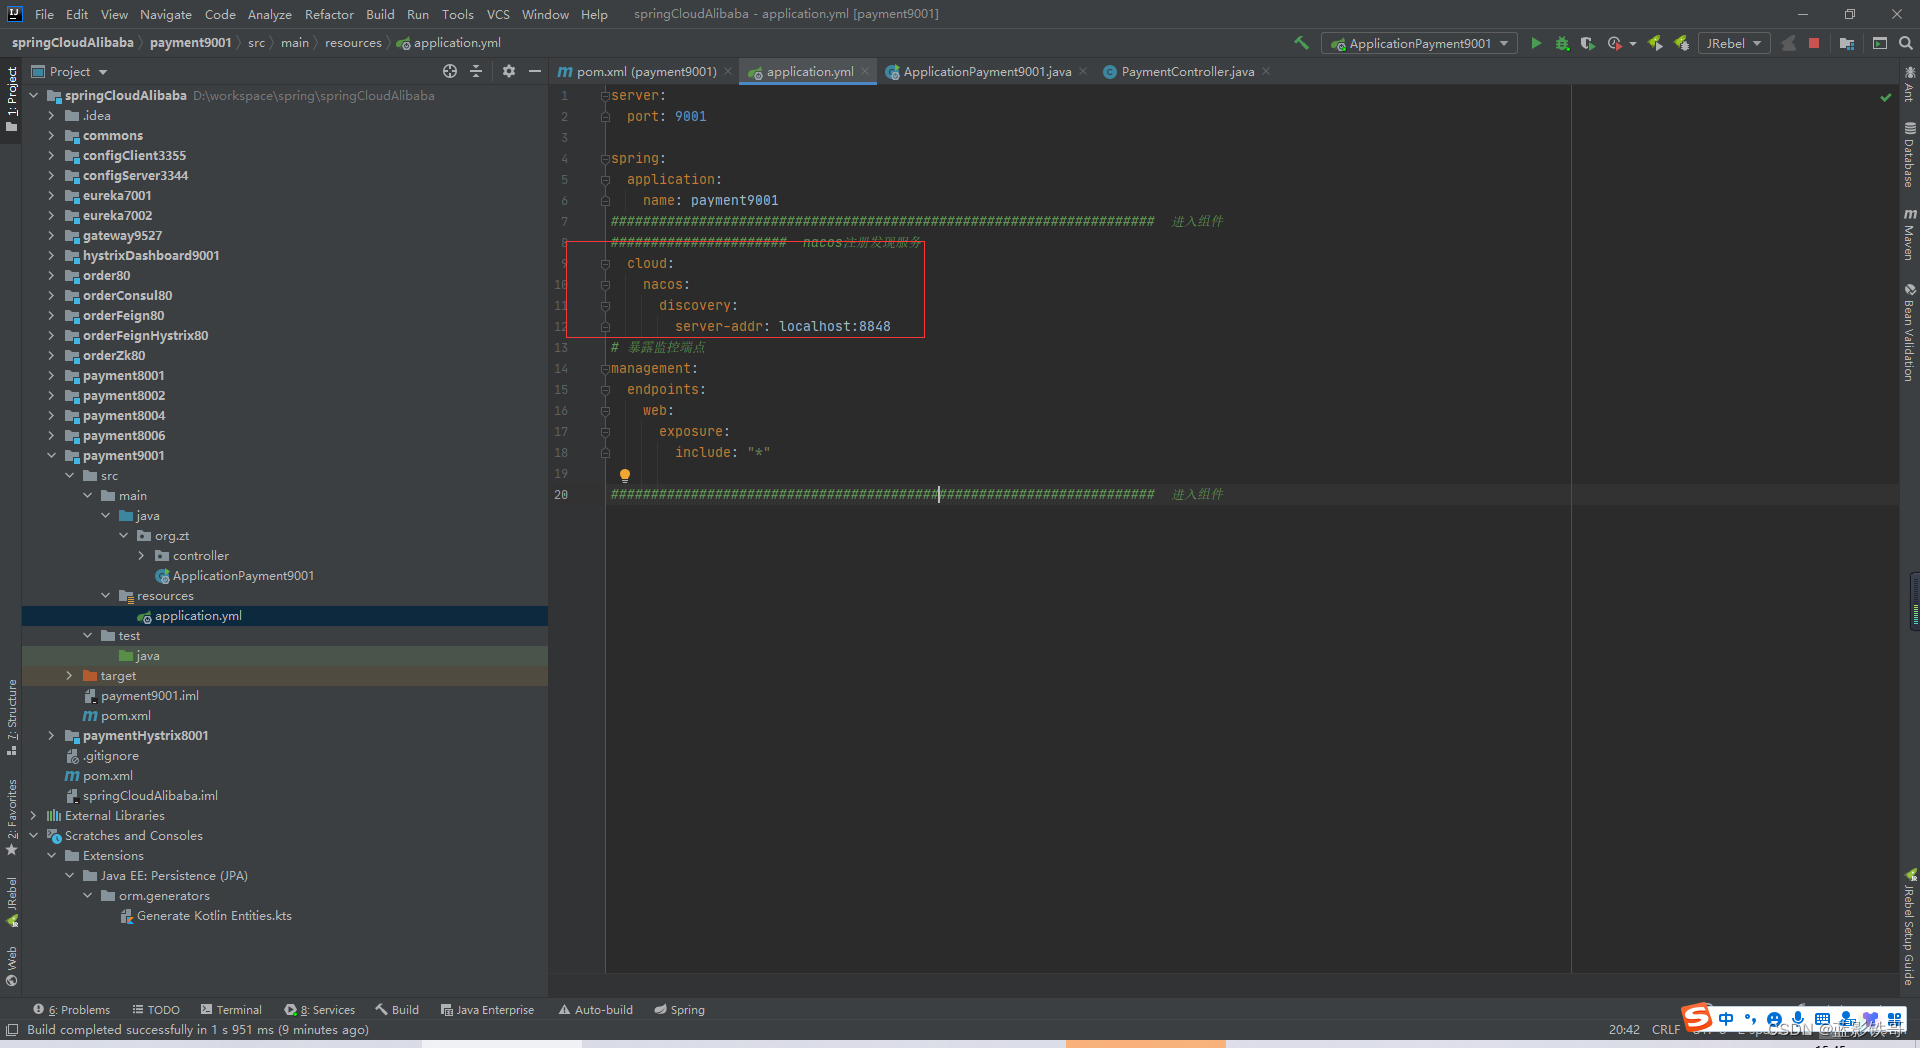Hide the Project tool window
1920x1048 pixels.
pyautogui.click(x=535, y=71)
